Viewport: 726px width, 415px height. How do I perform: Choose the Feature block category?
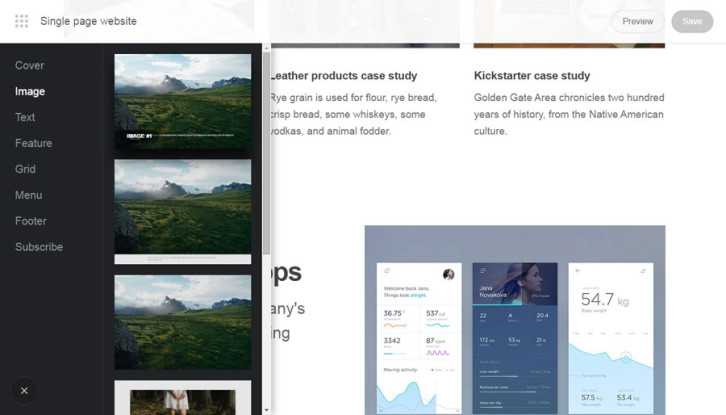33,143
